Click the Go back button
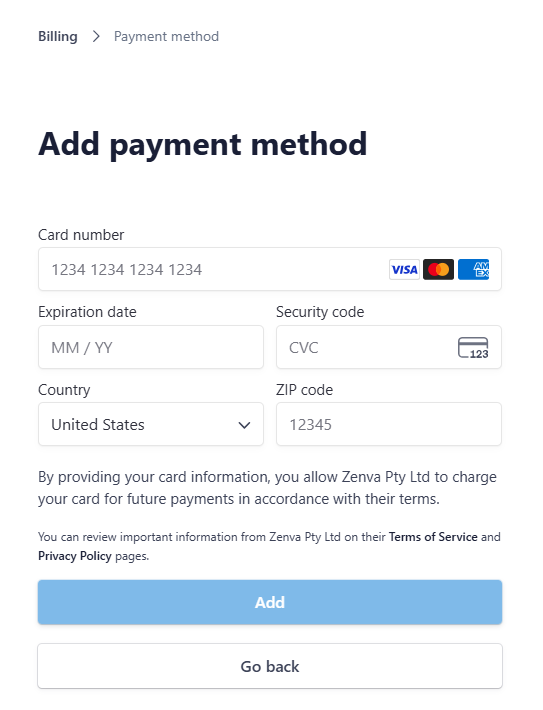 point(270,666)
